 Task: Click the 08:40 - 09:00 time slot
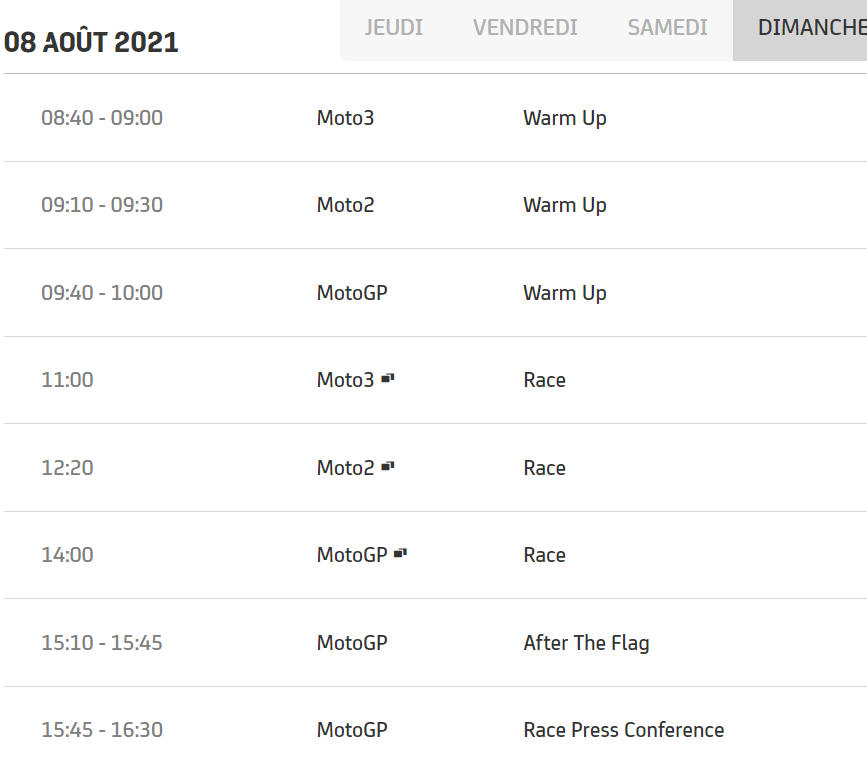(x=102, y=118)
